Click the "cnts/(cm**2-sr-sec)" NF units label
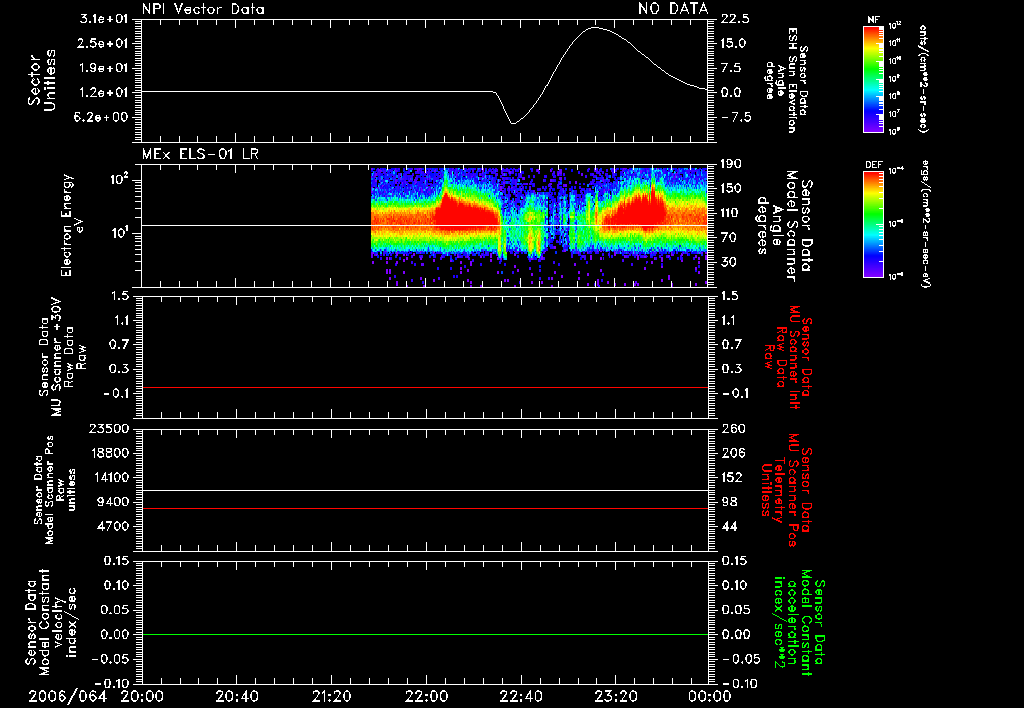The image size is (1024, 708). coord(923,79)
